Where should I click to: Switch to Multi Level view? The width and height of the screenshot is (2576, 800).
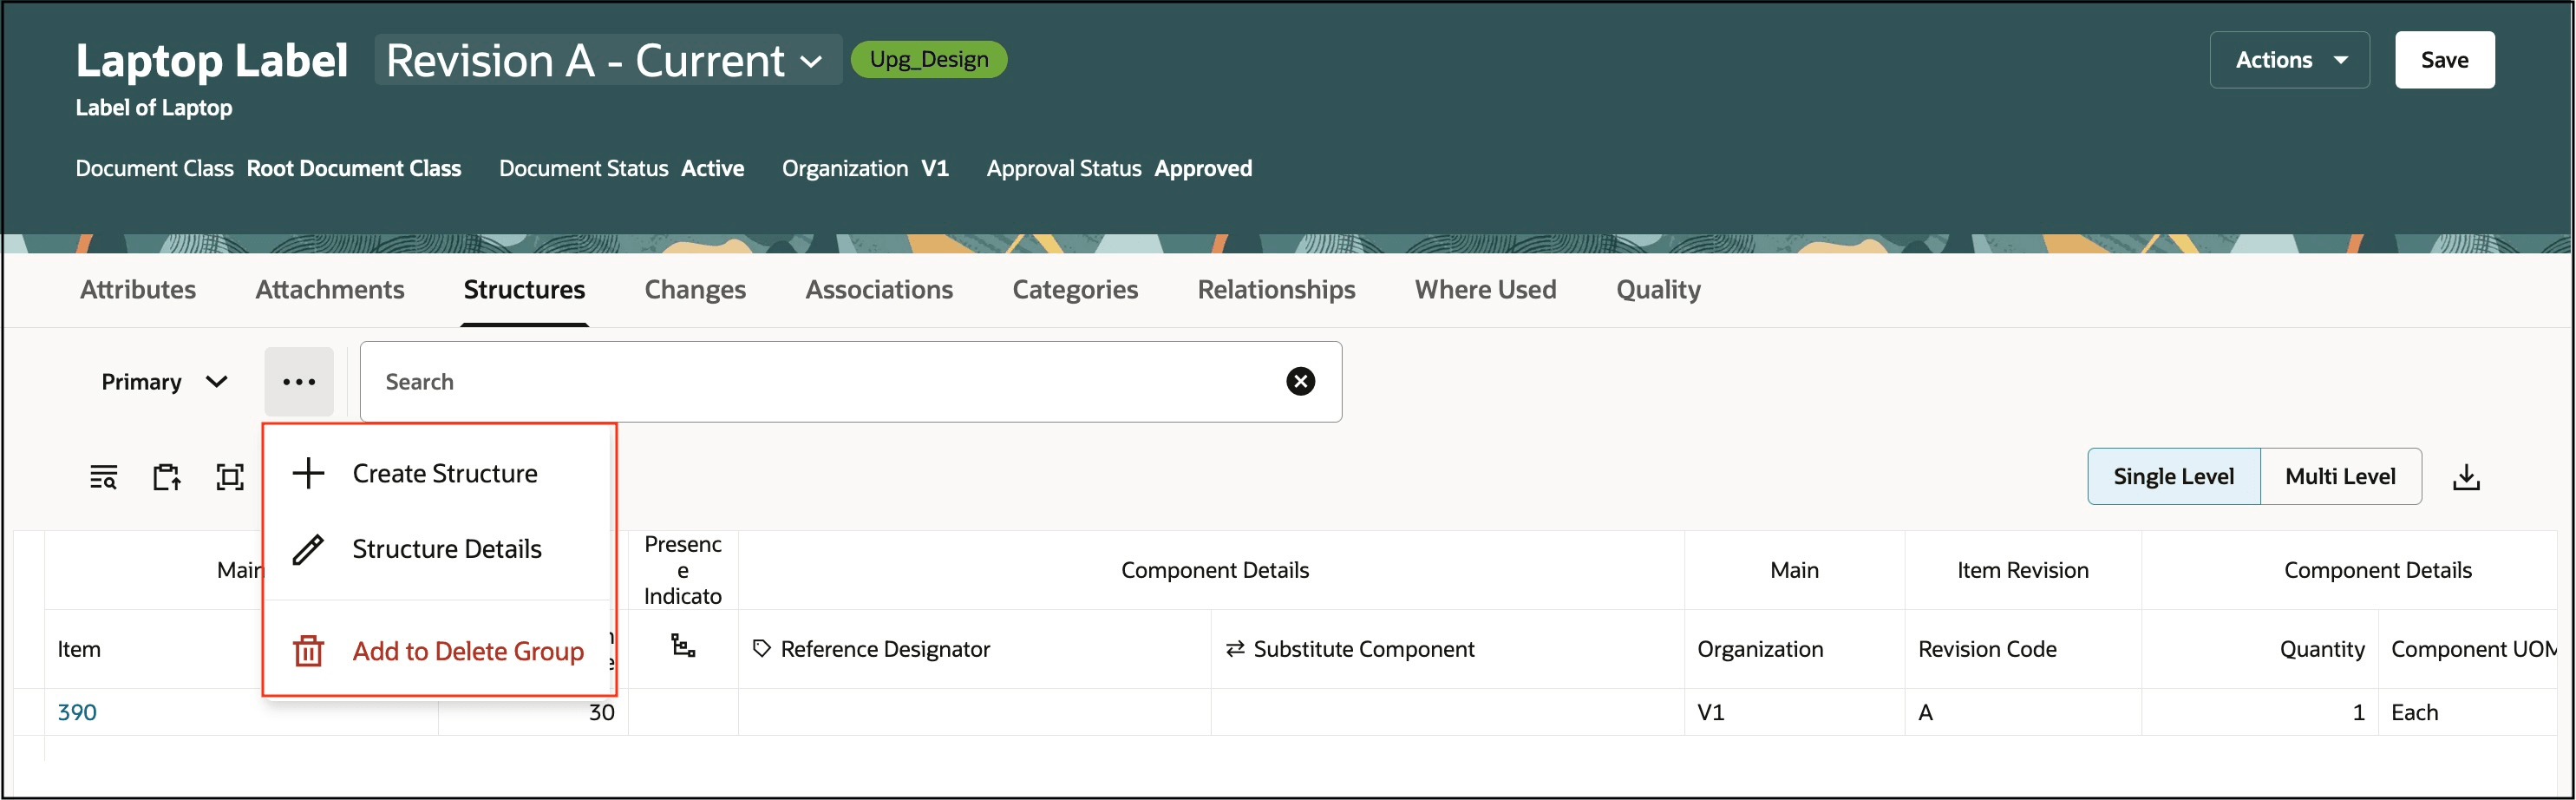[x=2339, y=476]
